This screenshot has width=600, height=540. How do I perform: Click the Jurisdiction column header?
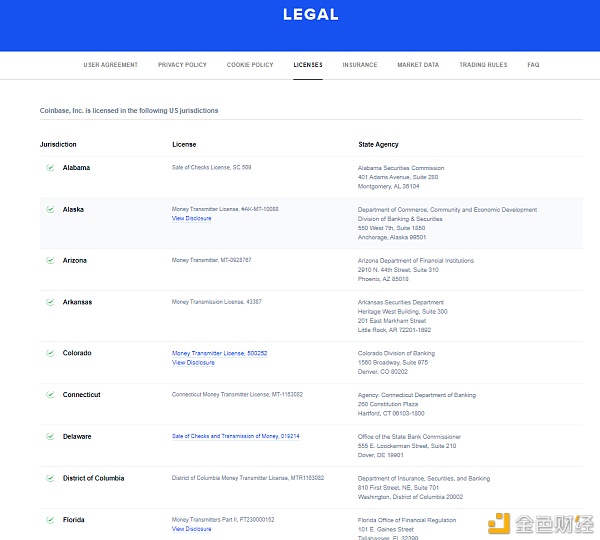tap(58, 144)
